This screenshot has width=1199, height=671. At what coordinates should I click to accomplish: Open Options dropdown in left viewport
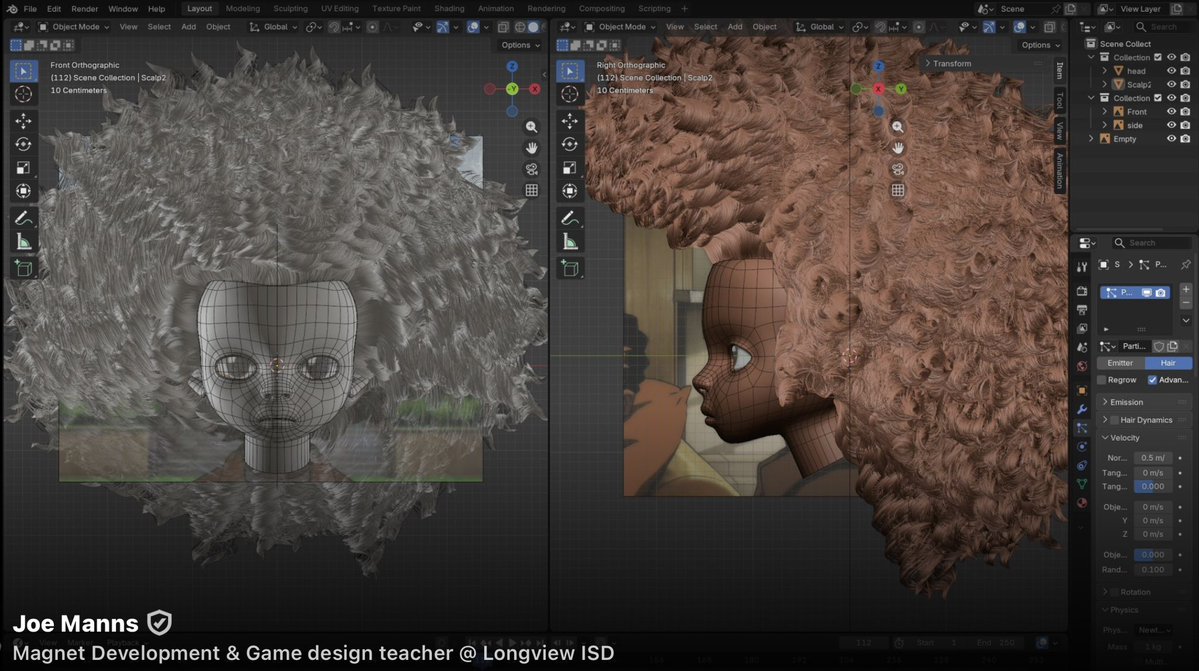pos(520,45)
